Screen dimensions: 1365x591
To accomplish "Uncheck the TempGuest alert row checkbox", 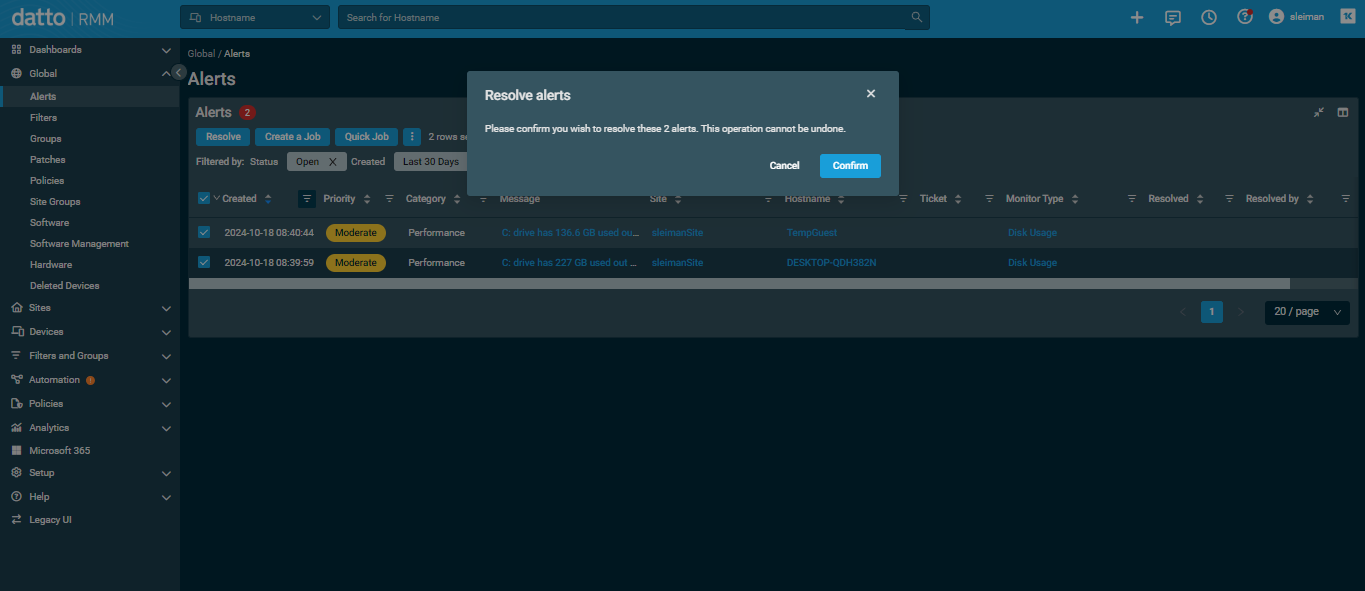I will pos(204,232).
